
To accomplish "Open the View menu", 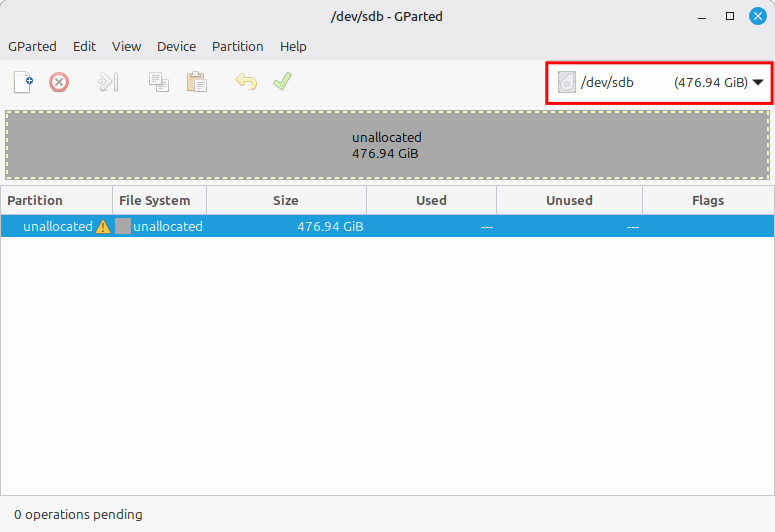I will coord(126,46).
